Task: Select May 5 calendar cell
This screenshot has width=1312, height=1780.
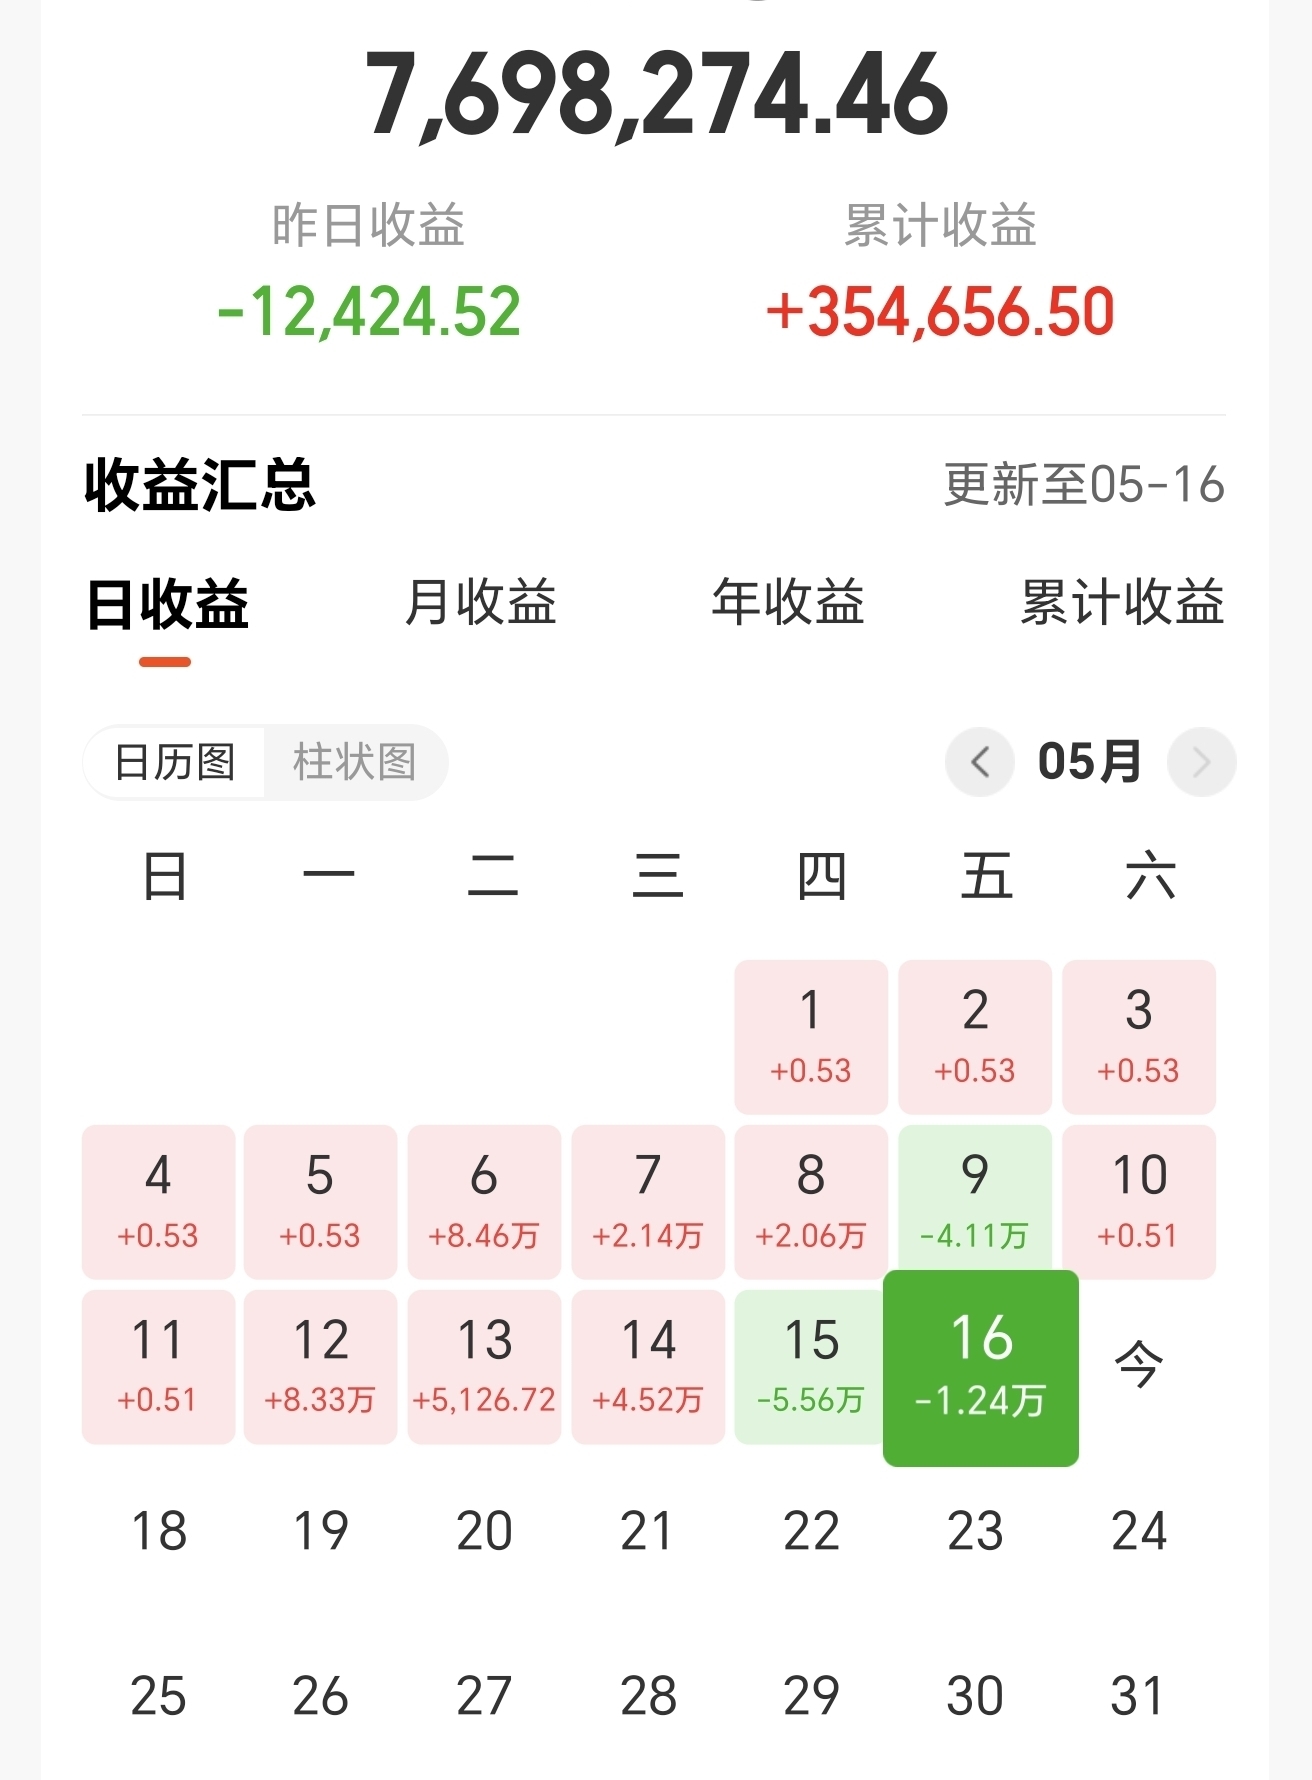Action: 320,1202
